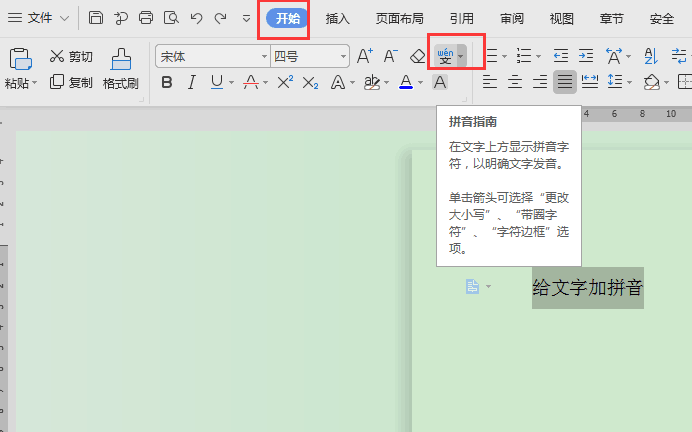
Task: Apply text highlight color
Action: (372, 82)
